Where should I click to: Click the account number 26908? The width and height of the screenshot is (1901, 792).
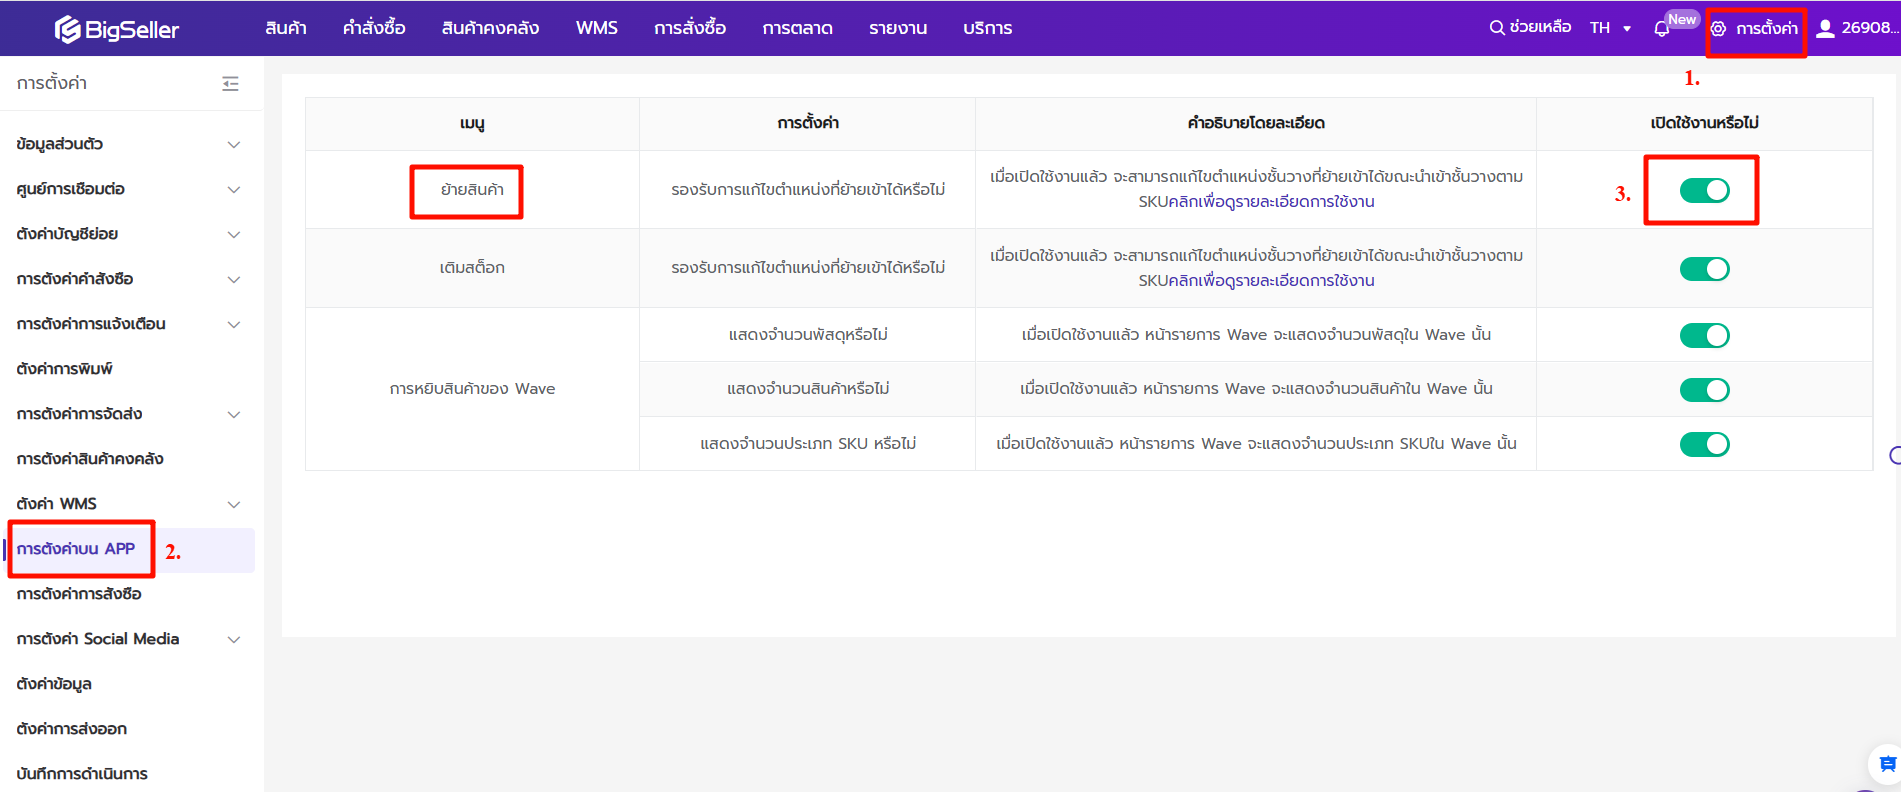coord(1868,28)
